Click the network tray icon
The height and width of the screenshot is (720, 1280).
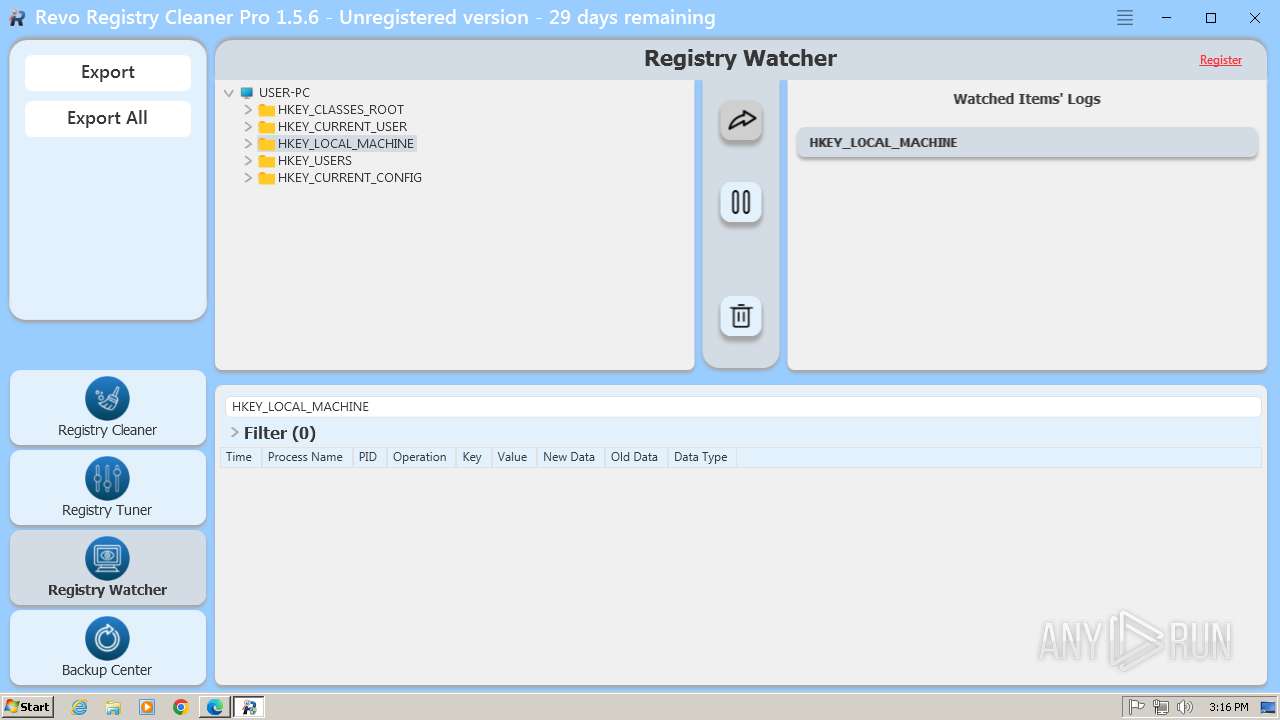tap(1161, 707)
